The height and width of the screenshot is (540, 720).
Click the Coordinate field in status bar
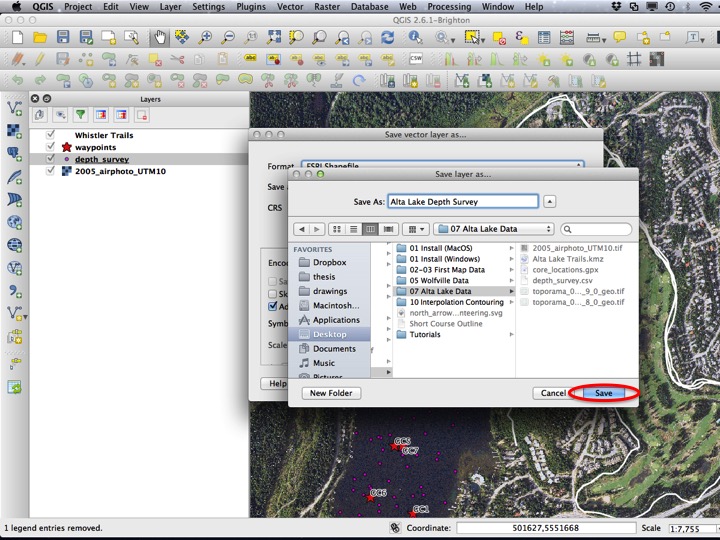tap(546, 528)
